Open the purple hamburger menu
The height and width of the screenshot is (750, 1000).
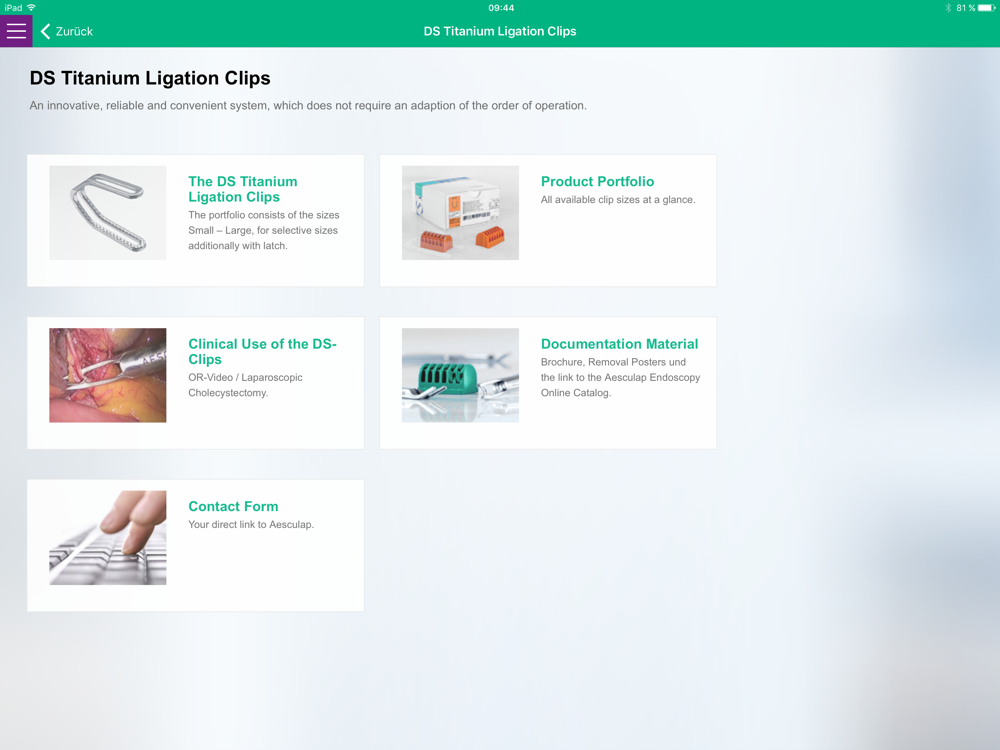[x=16, y=31]
